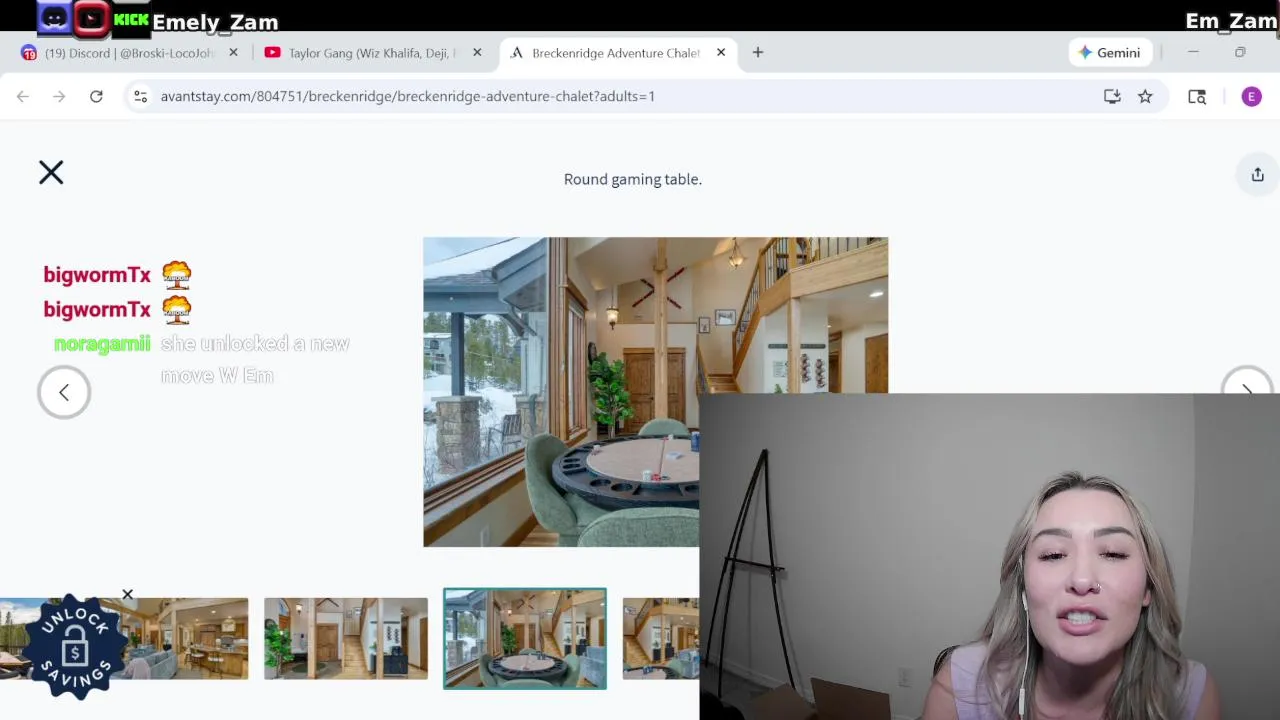Click the top bigwormTx chat username

(97, 275)
